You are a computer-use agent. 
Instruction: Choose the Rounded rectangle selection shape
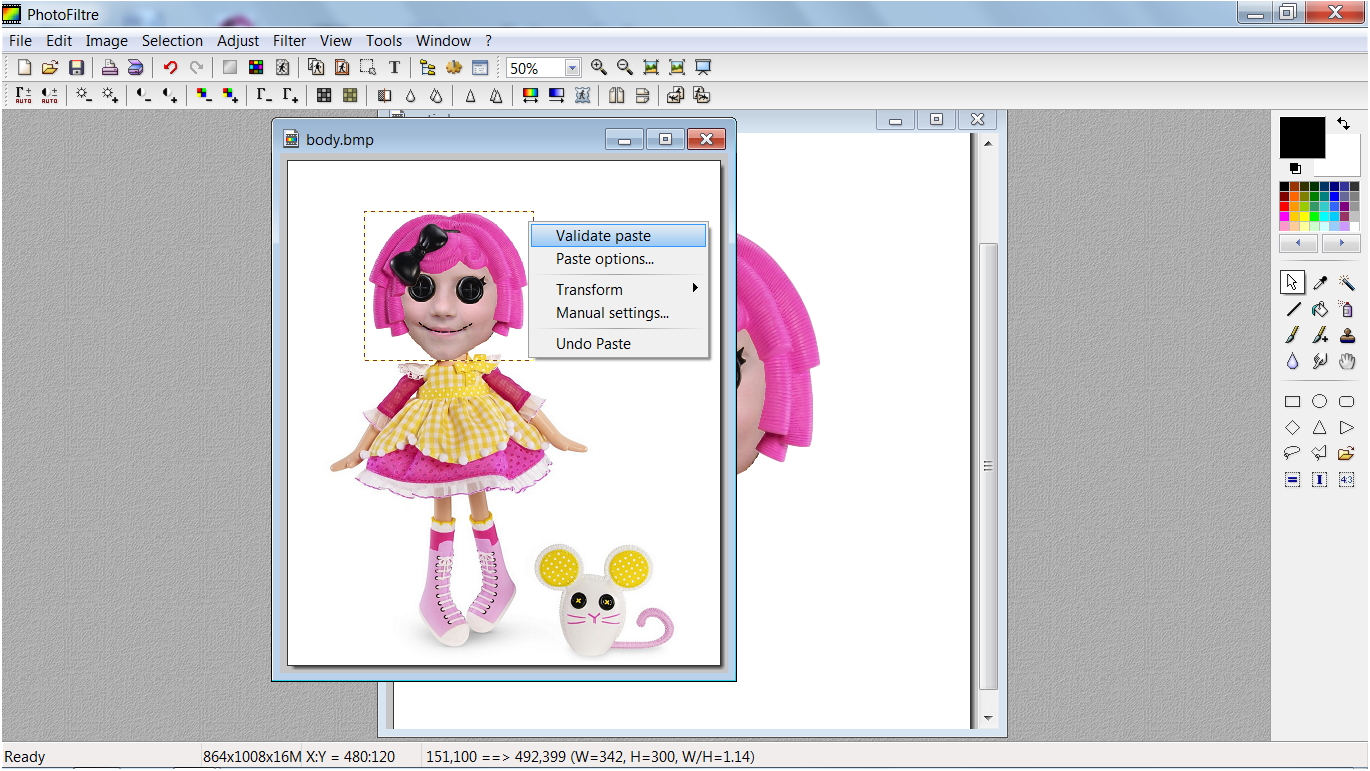tap(1347, 401)
